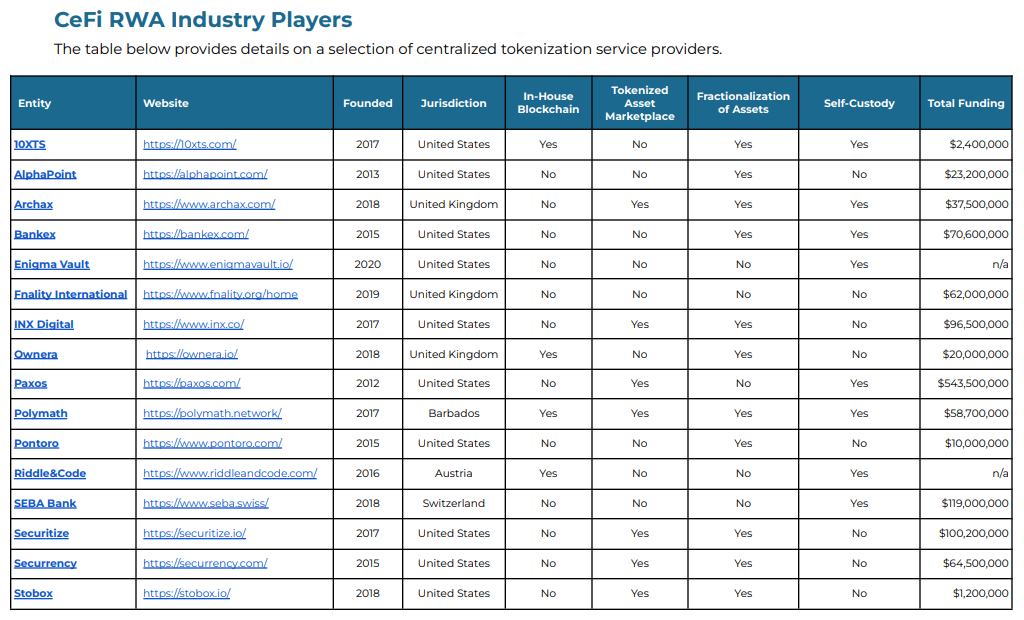This screenshot has height=620, width=1024.
Task: Select the $96,500,000 funding cell
Action: point(967,325)
